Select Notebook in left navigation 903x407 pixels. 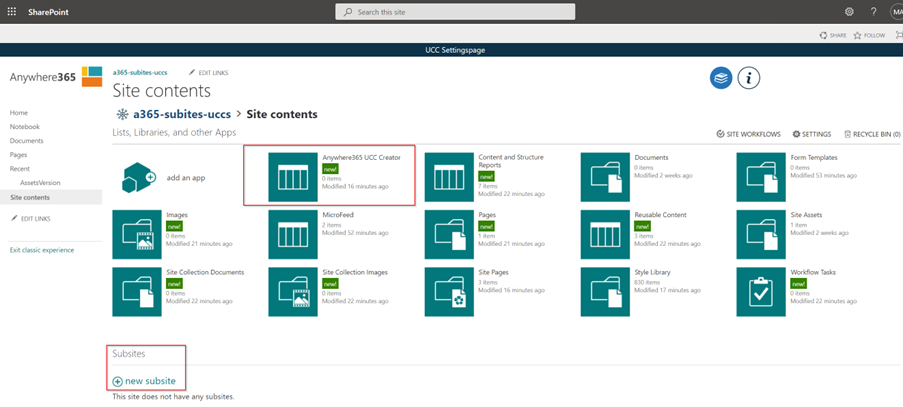pos(25,127)
